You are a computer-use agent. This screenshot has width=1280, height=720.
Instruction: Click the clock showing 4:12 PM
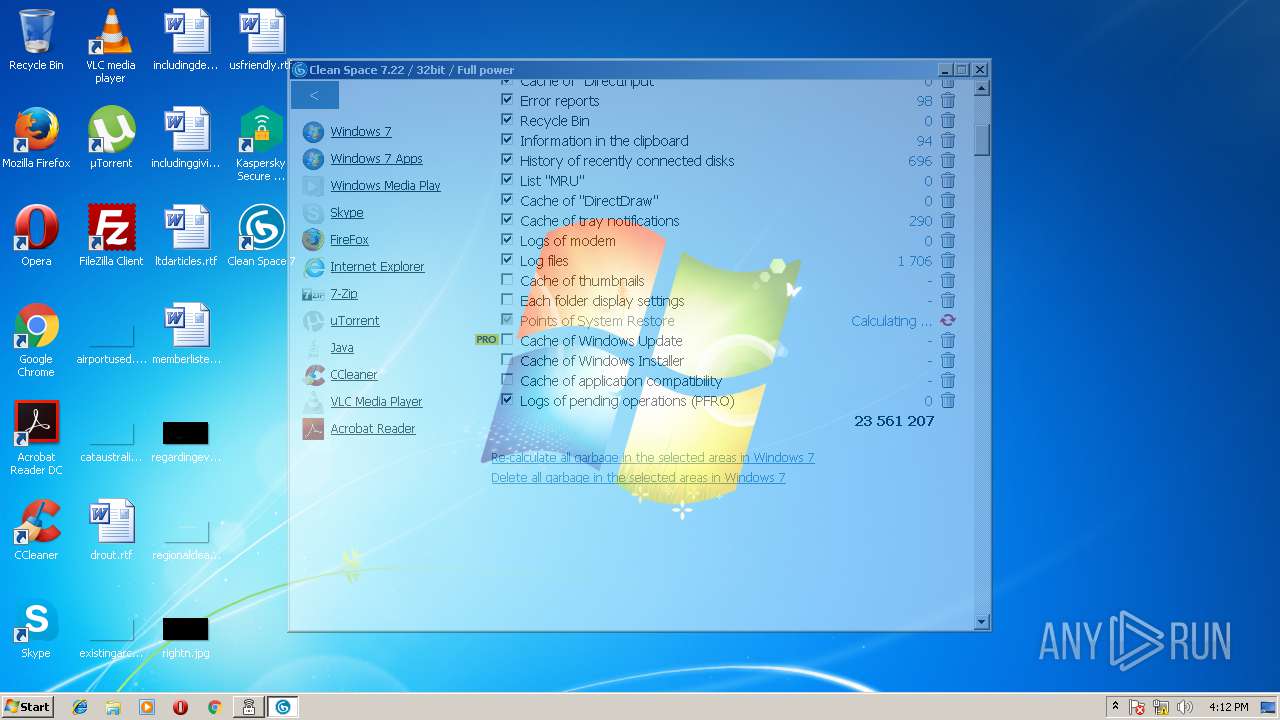coord(1228,707)
